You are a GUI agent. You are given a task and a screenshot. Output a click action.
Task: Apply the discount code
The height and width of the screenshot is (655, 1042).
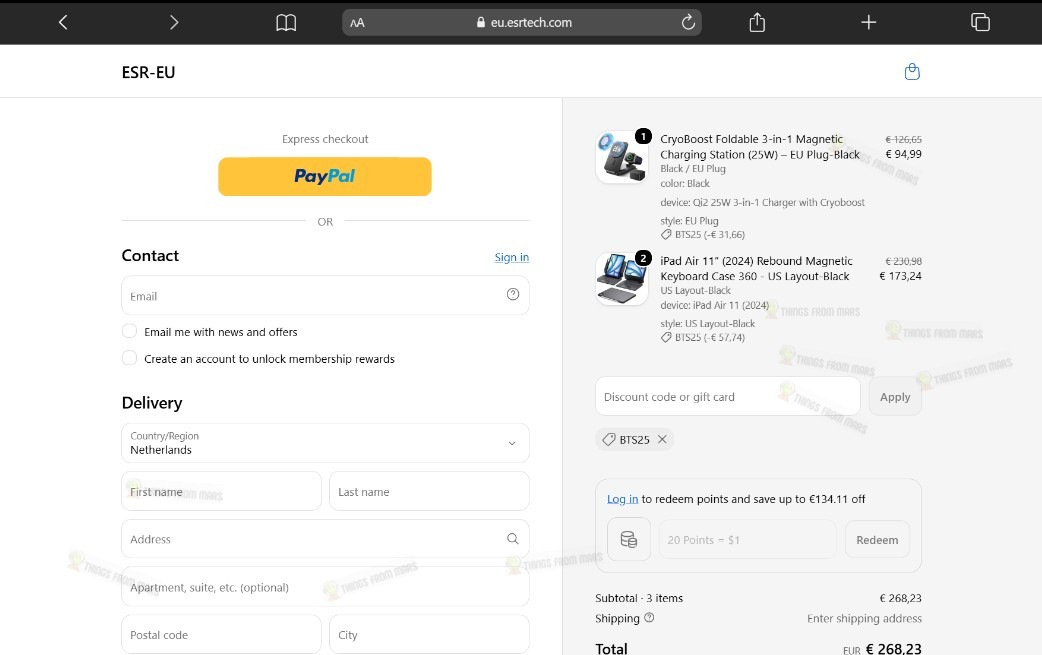tap(895, 397)
